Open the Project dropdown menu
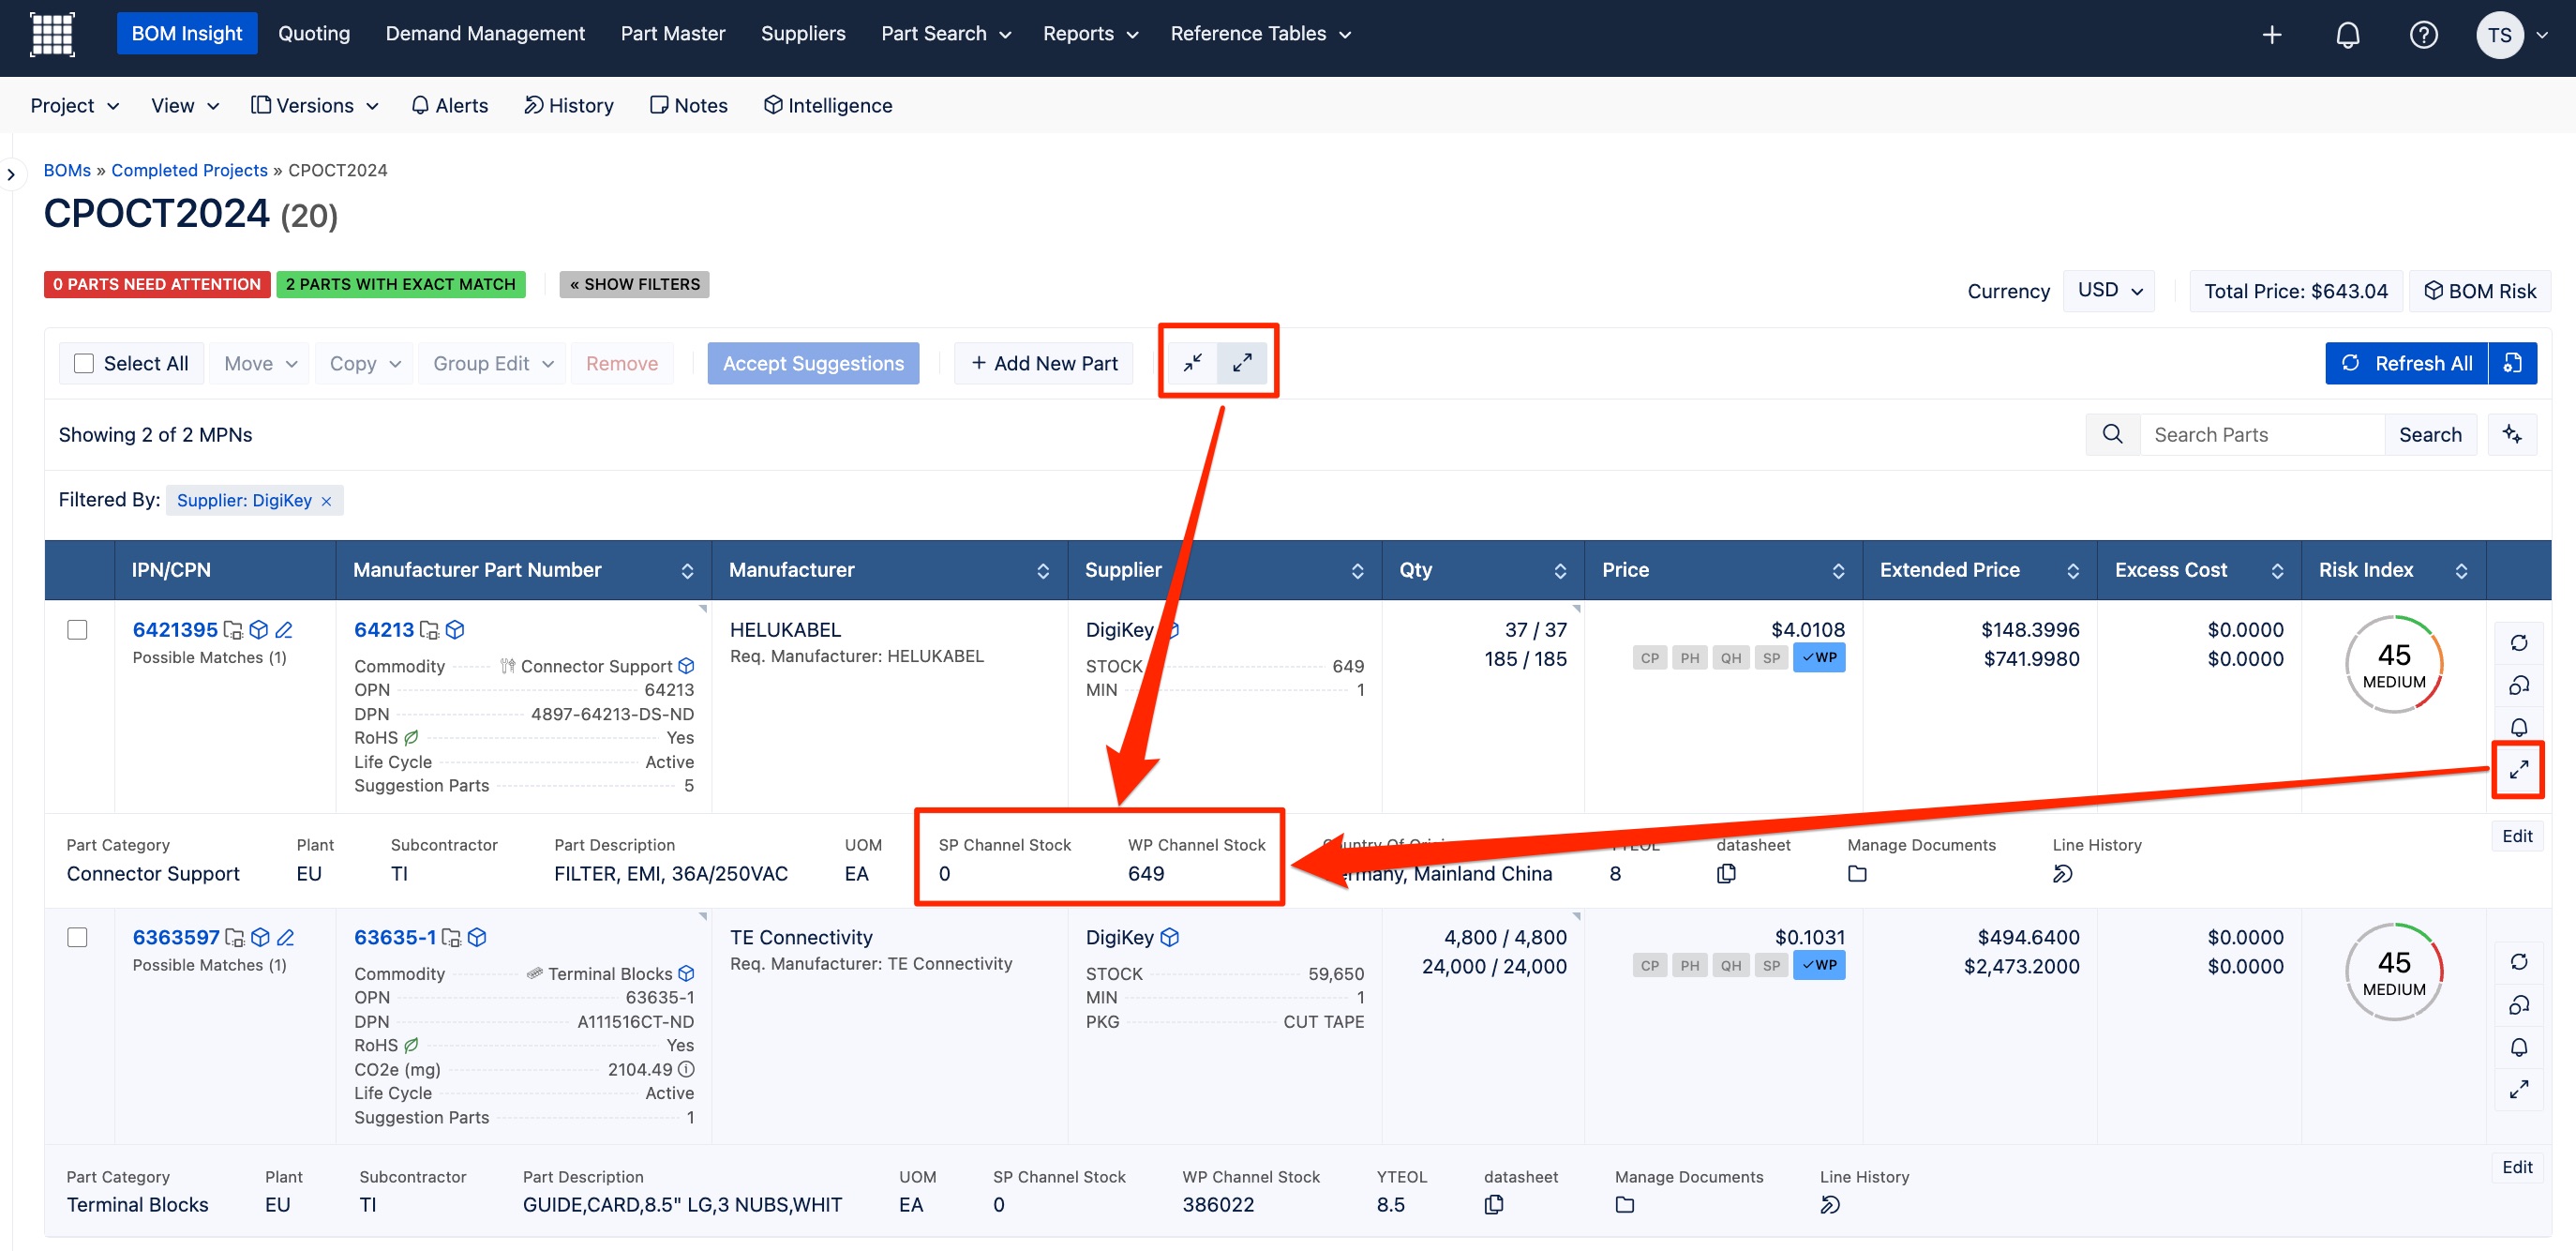Screen dimensions: 2576x1251 point(75,106)
